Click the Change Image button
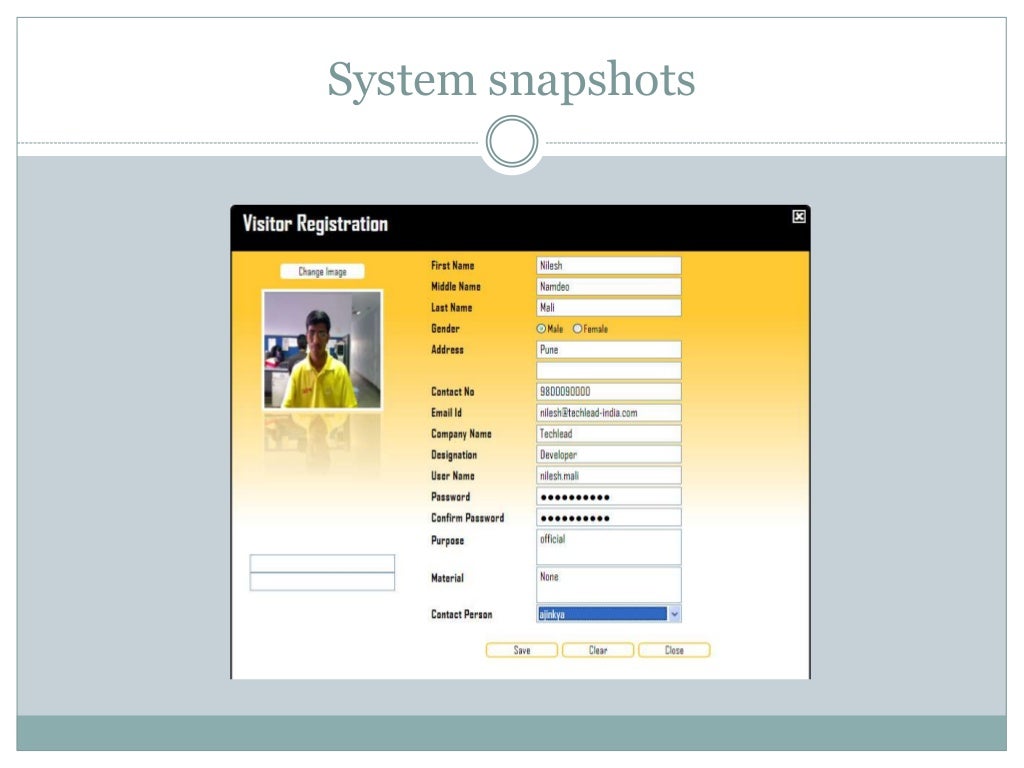 pyautogui.click(x=322, y=272)
